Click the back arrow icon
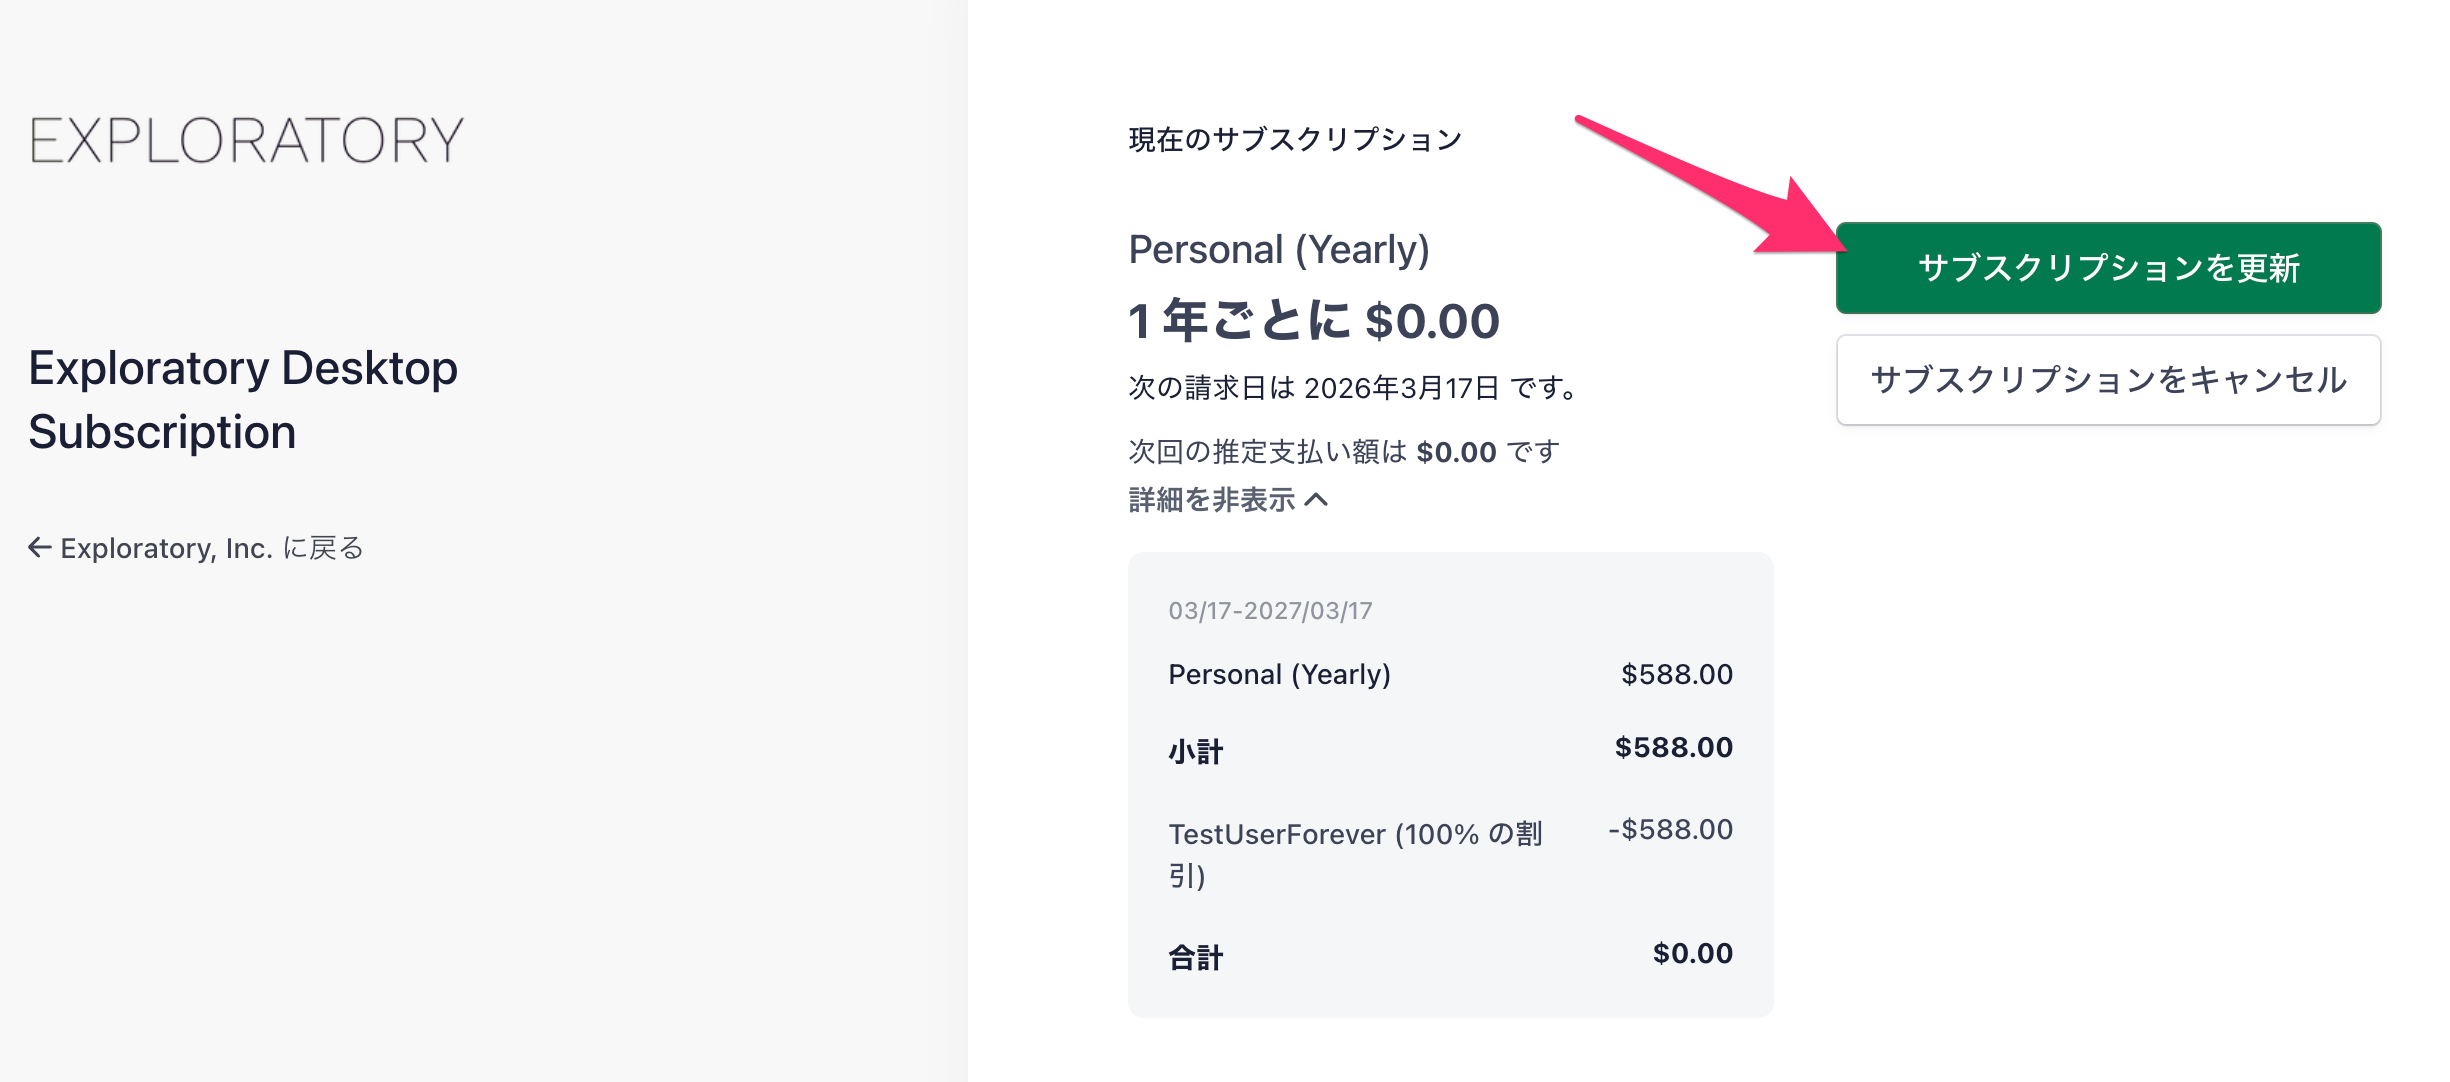Image resolution: width=2450 pixels, height=1082 pixels. 39,547
